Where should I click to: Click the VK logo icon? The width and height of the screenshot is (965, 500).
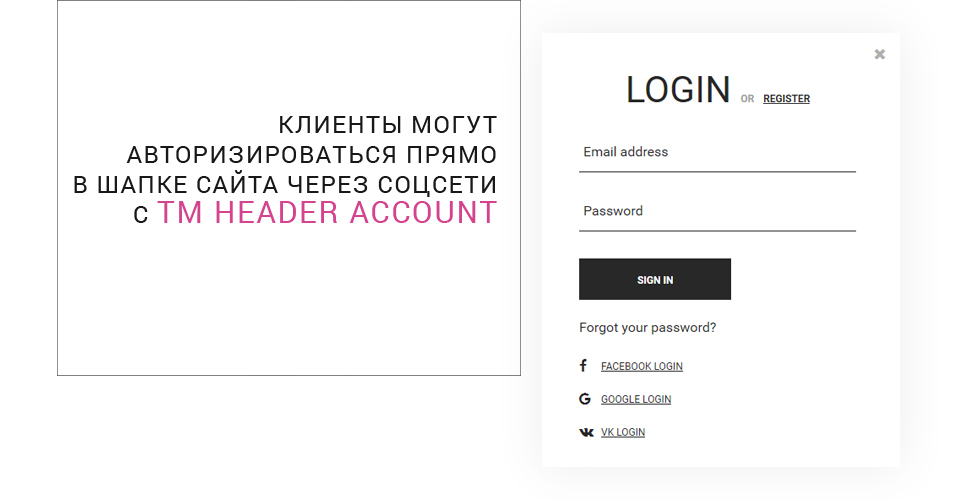tap(587, 433)
